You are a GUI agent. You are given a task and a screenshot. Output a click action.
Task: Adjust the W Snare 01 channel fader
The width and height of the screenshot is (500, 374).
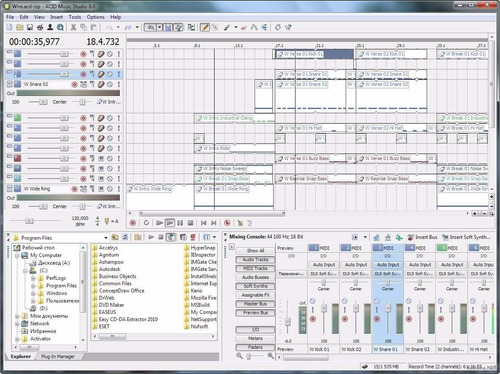(387, 307)
